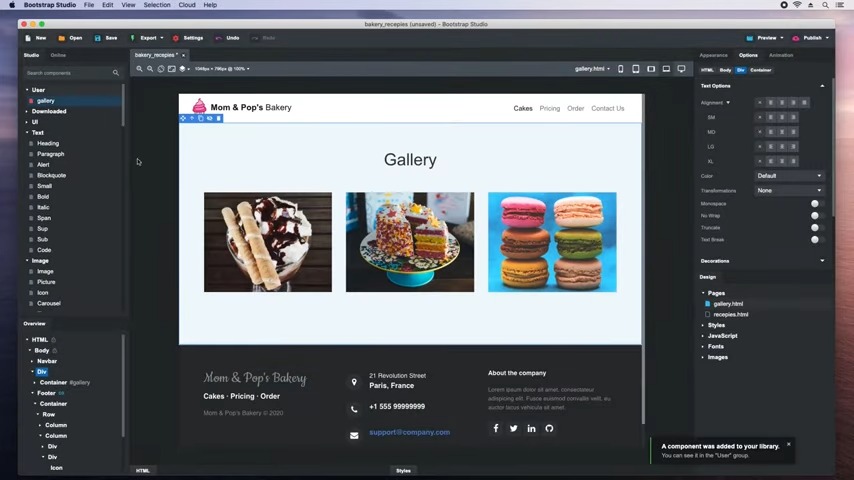Expand the JavaScript folder in Design panel
This screenshot has width=854, height=480.
[x=703, y=336]
